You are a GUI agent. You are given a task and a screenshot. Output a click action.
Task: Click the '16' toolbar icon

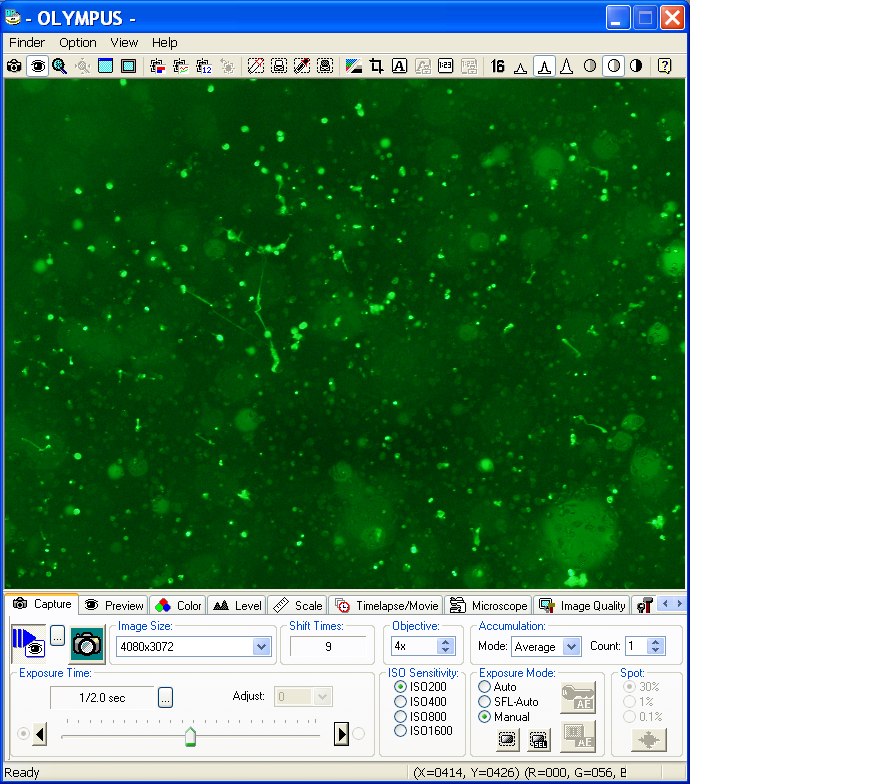(x=497, y=66)
